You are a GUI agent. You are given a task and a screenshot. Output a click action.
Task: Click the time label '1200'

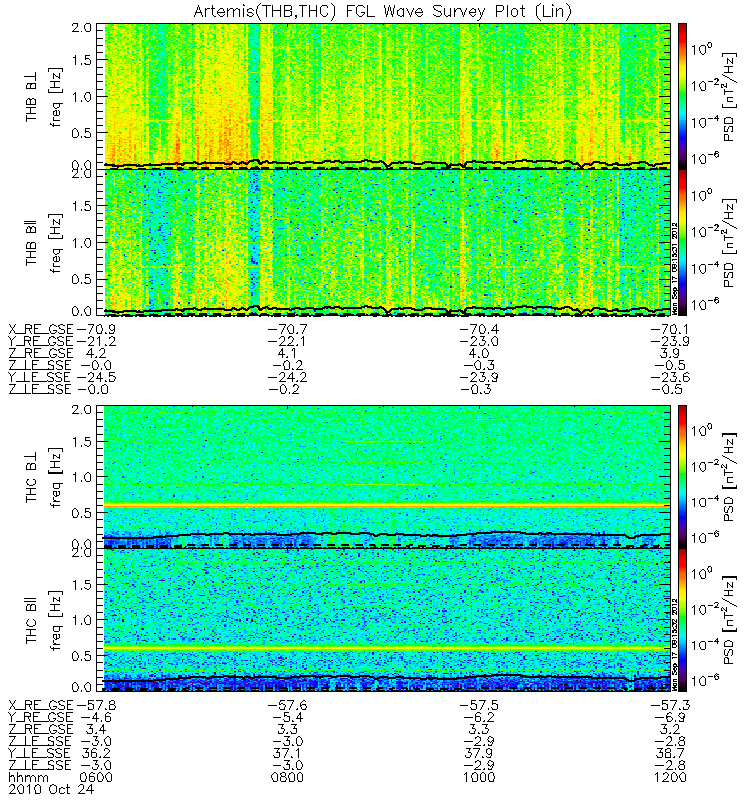[669, 777]
